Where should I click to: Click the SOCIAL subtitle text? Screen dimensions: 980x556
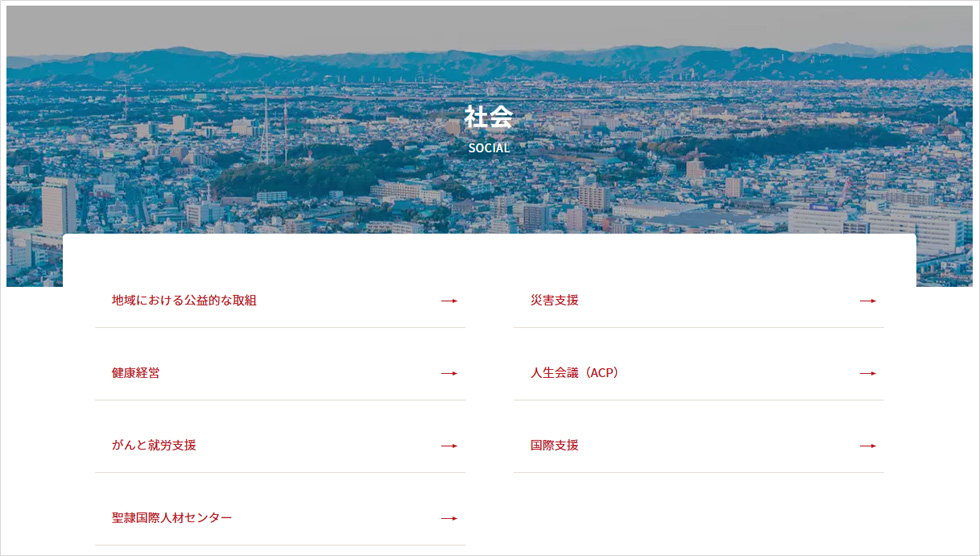coord(489,148)
